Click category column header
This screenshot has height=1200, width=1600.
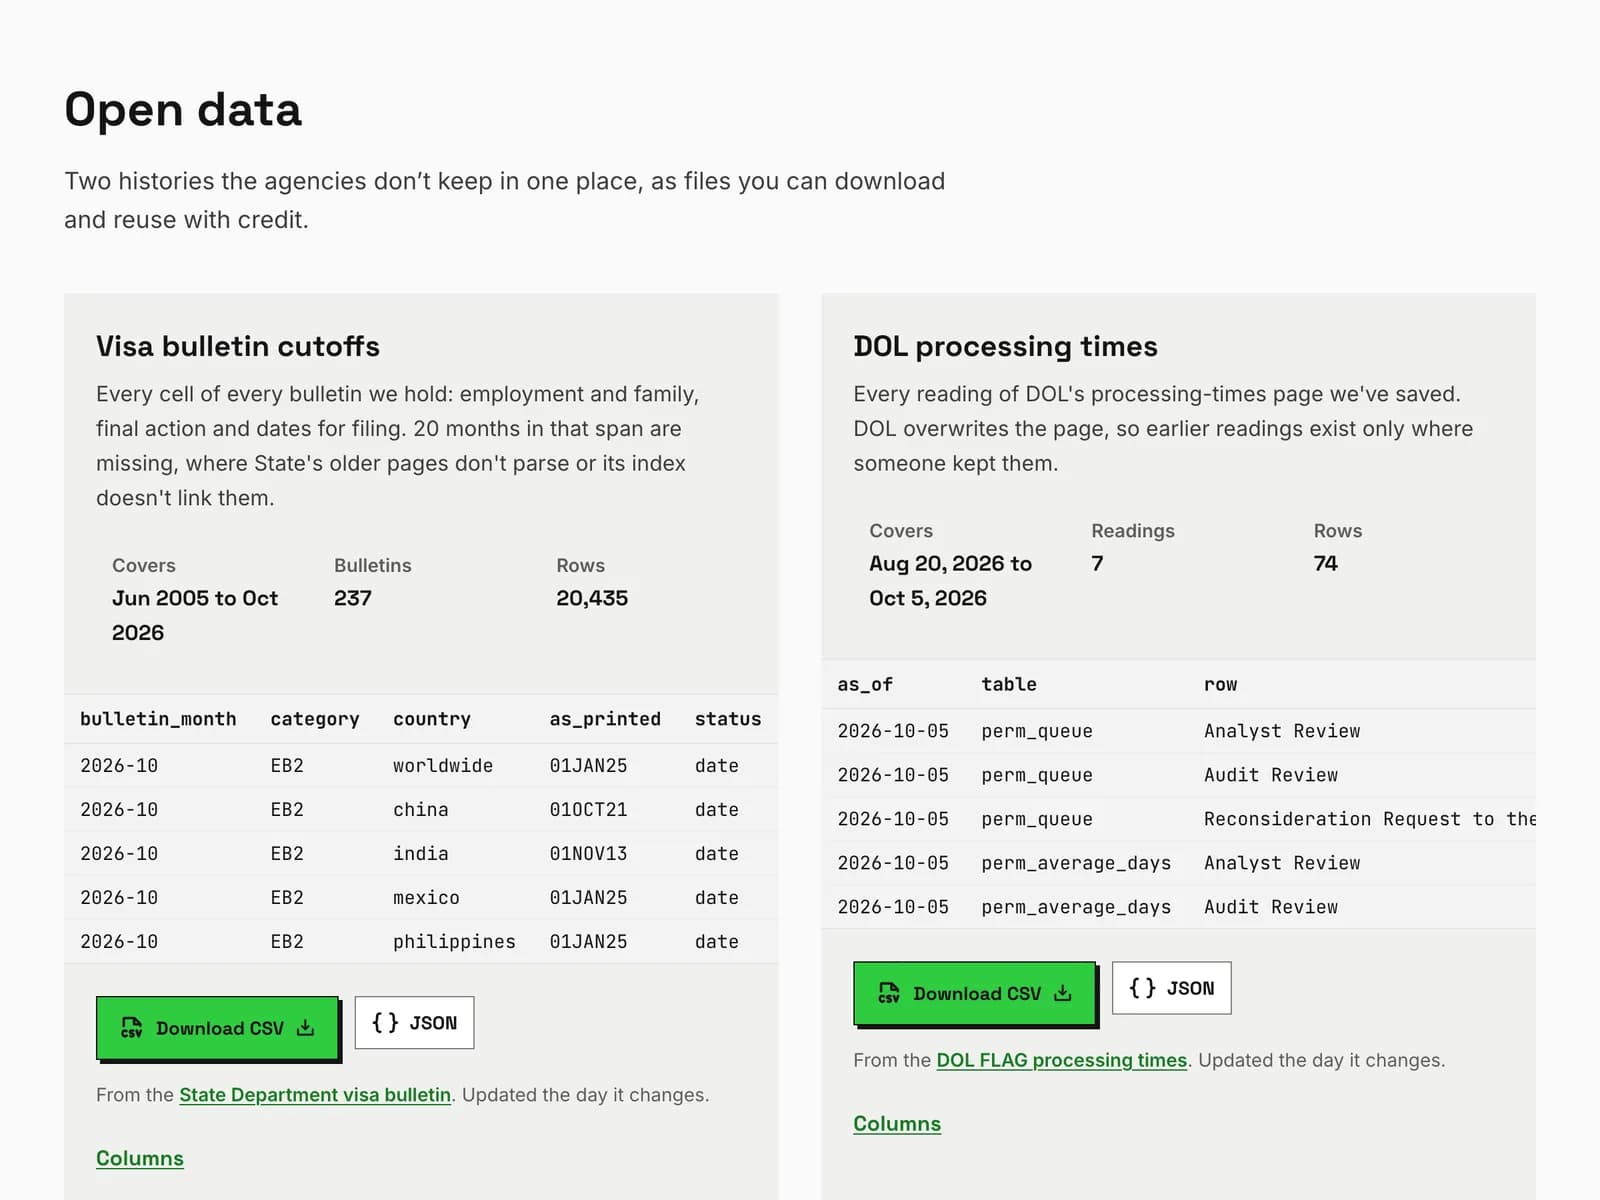(x=315, y=719)
